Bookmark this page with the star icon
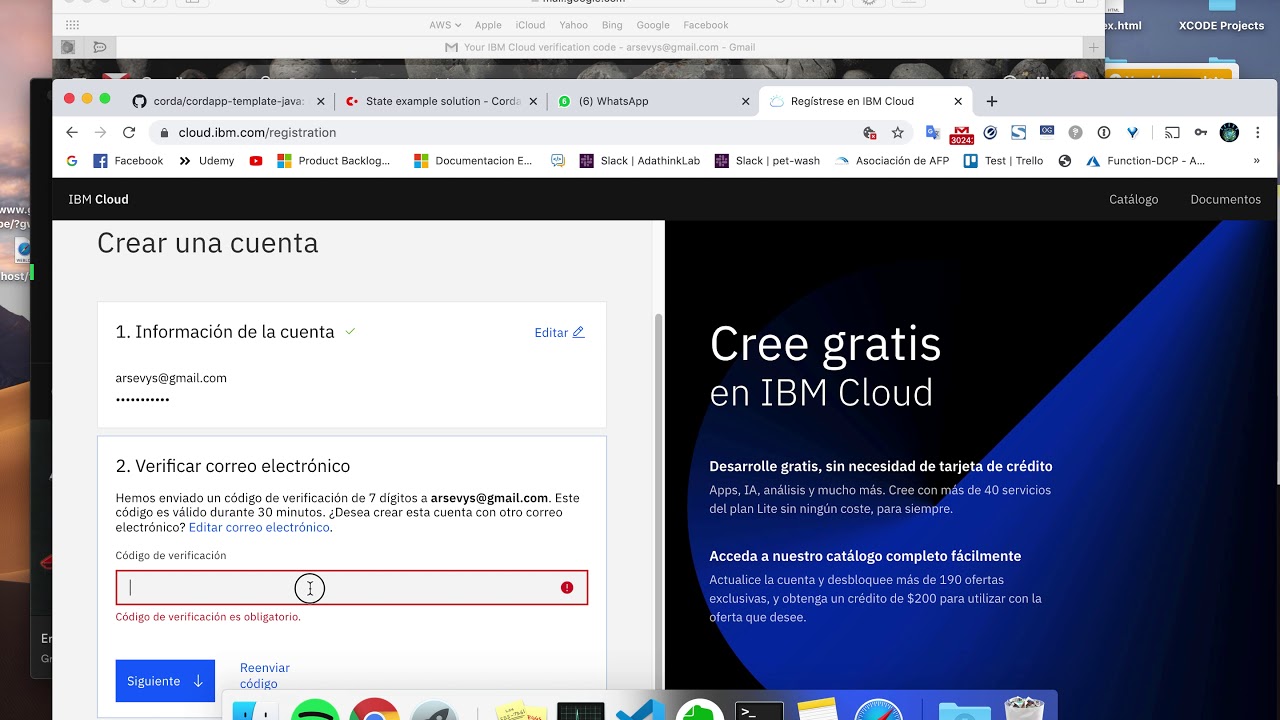This screenshot has height=720, width=1280. [898, 132]
